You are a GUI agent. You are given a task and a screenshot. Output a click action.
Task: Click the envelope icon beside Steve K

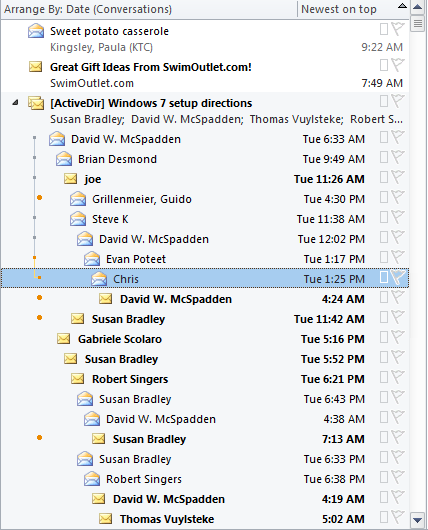click(78, 219)
